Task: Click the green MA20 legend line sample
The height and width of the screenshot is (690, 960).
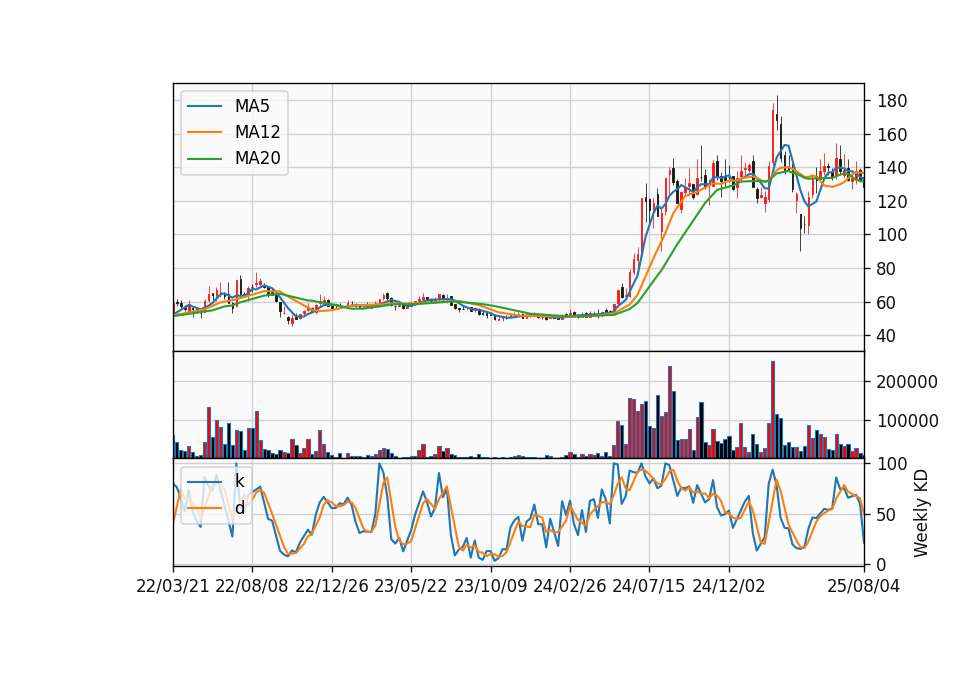Action: (x=204, y=159)
